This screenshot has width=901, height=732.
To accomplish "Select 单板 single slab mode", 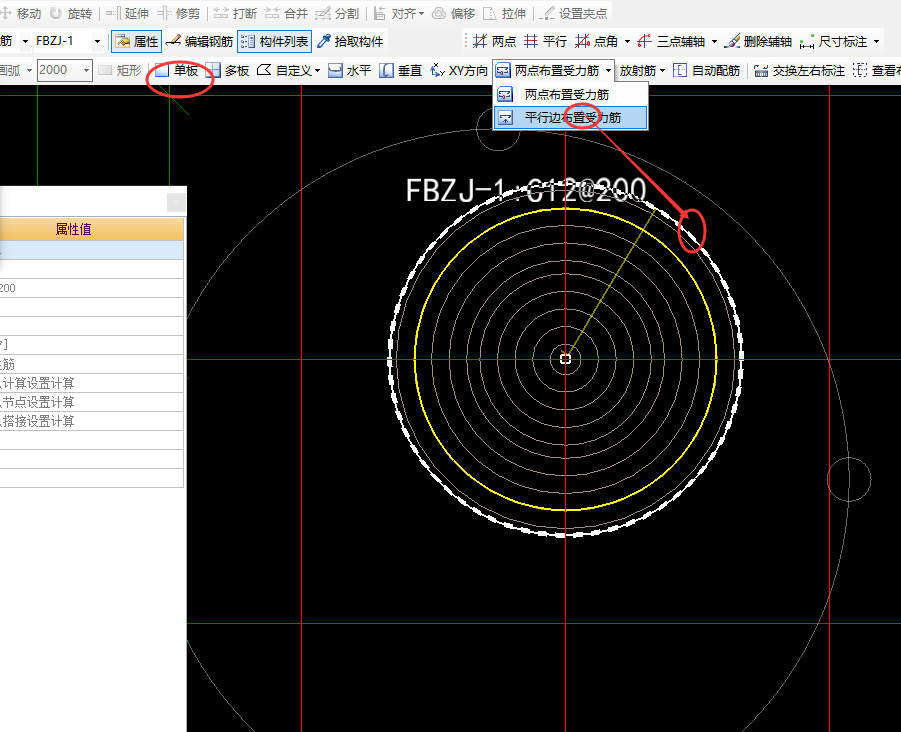I will tap(177, 70).
